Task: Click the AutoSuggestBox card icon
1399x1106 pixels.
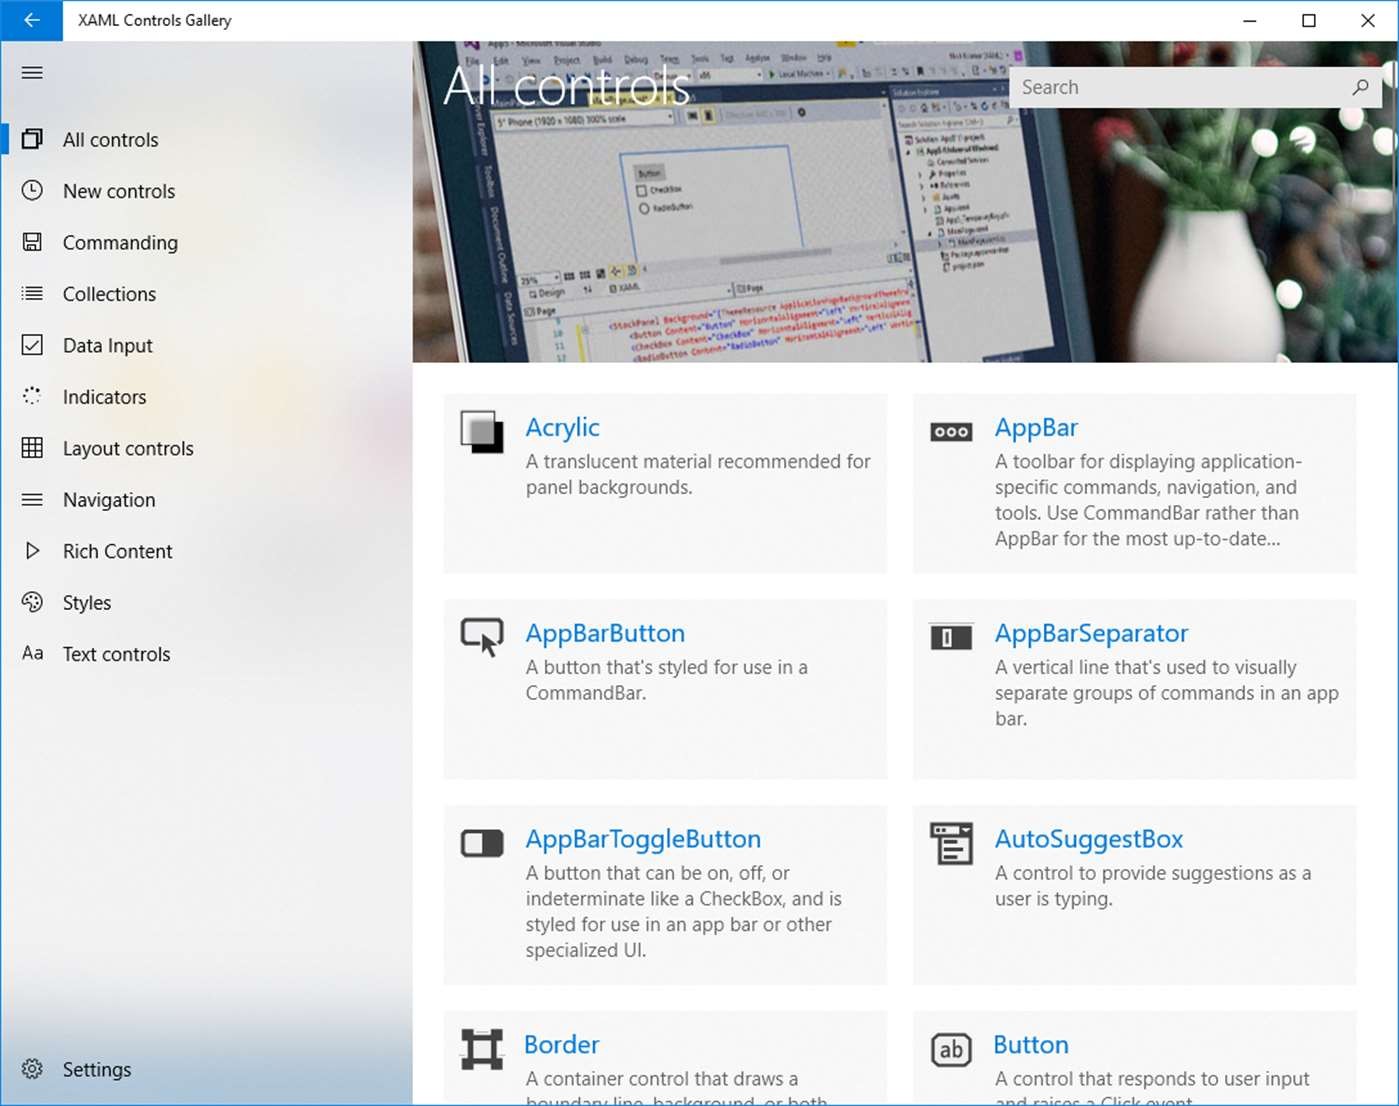Action: coord(951,843)
